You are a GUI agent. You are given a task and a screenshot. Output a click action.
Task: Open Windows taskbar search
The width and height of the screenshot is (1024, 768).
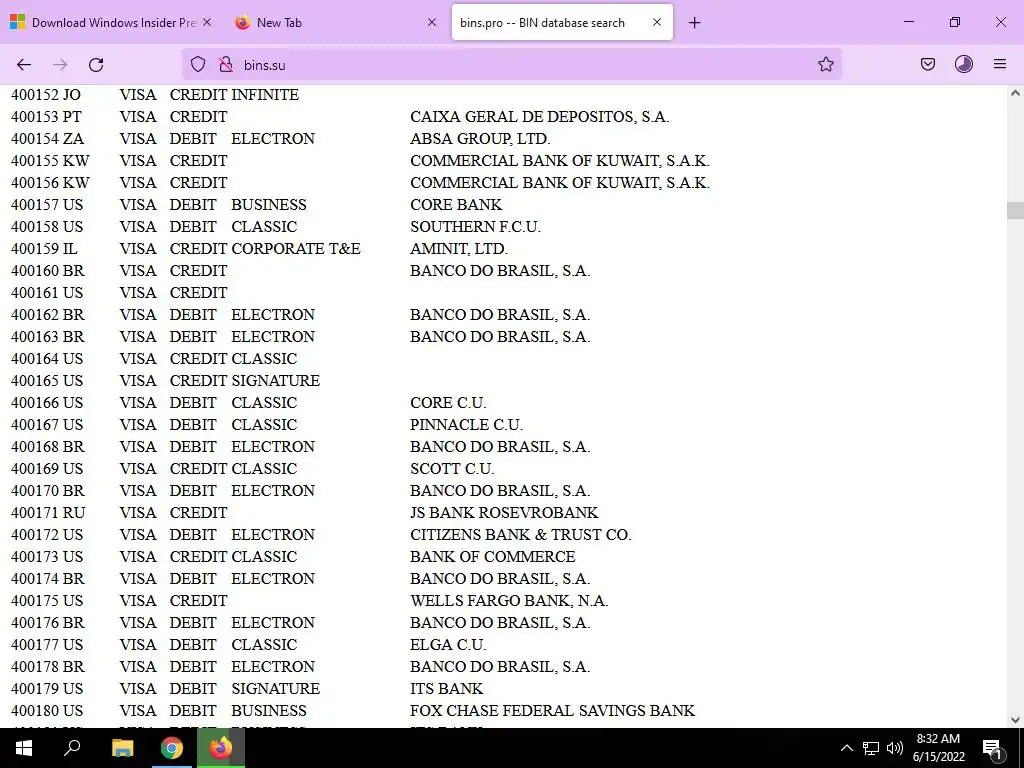pyautogui.click(x=72, y=748)
